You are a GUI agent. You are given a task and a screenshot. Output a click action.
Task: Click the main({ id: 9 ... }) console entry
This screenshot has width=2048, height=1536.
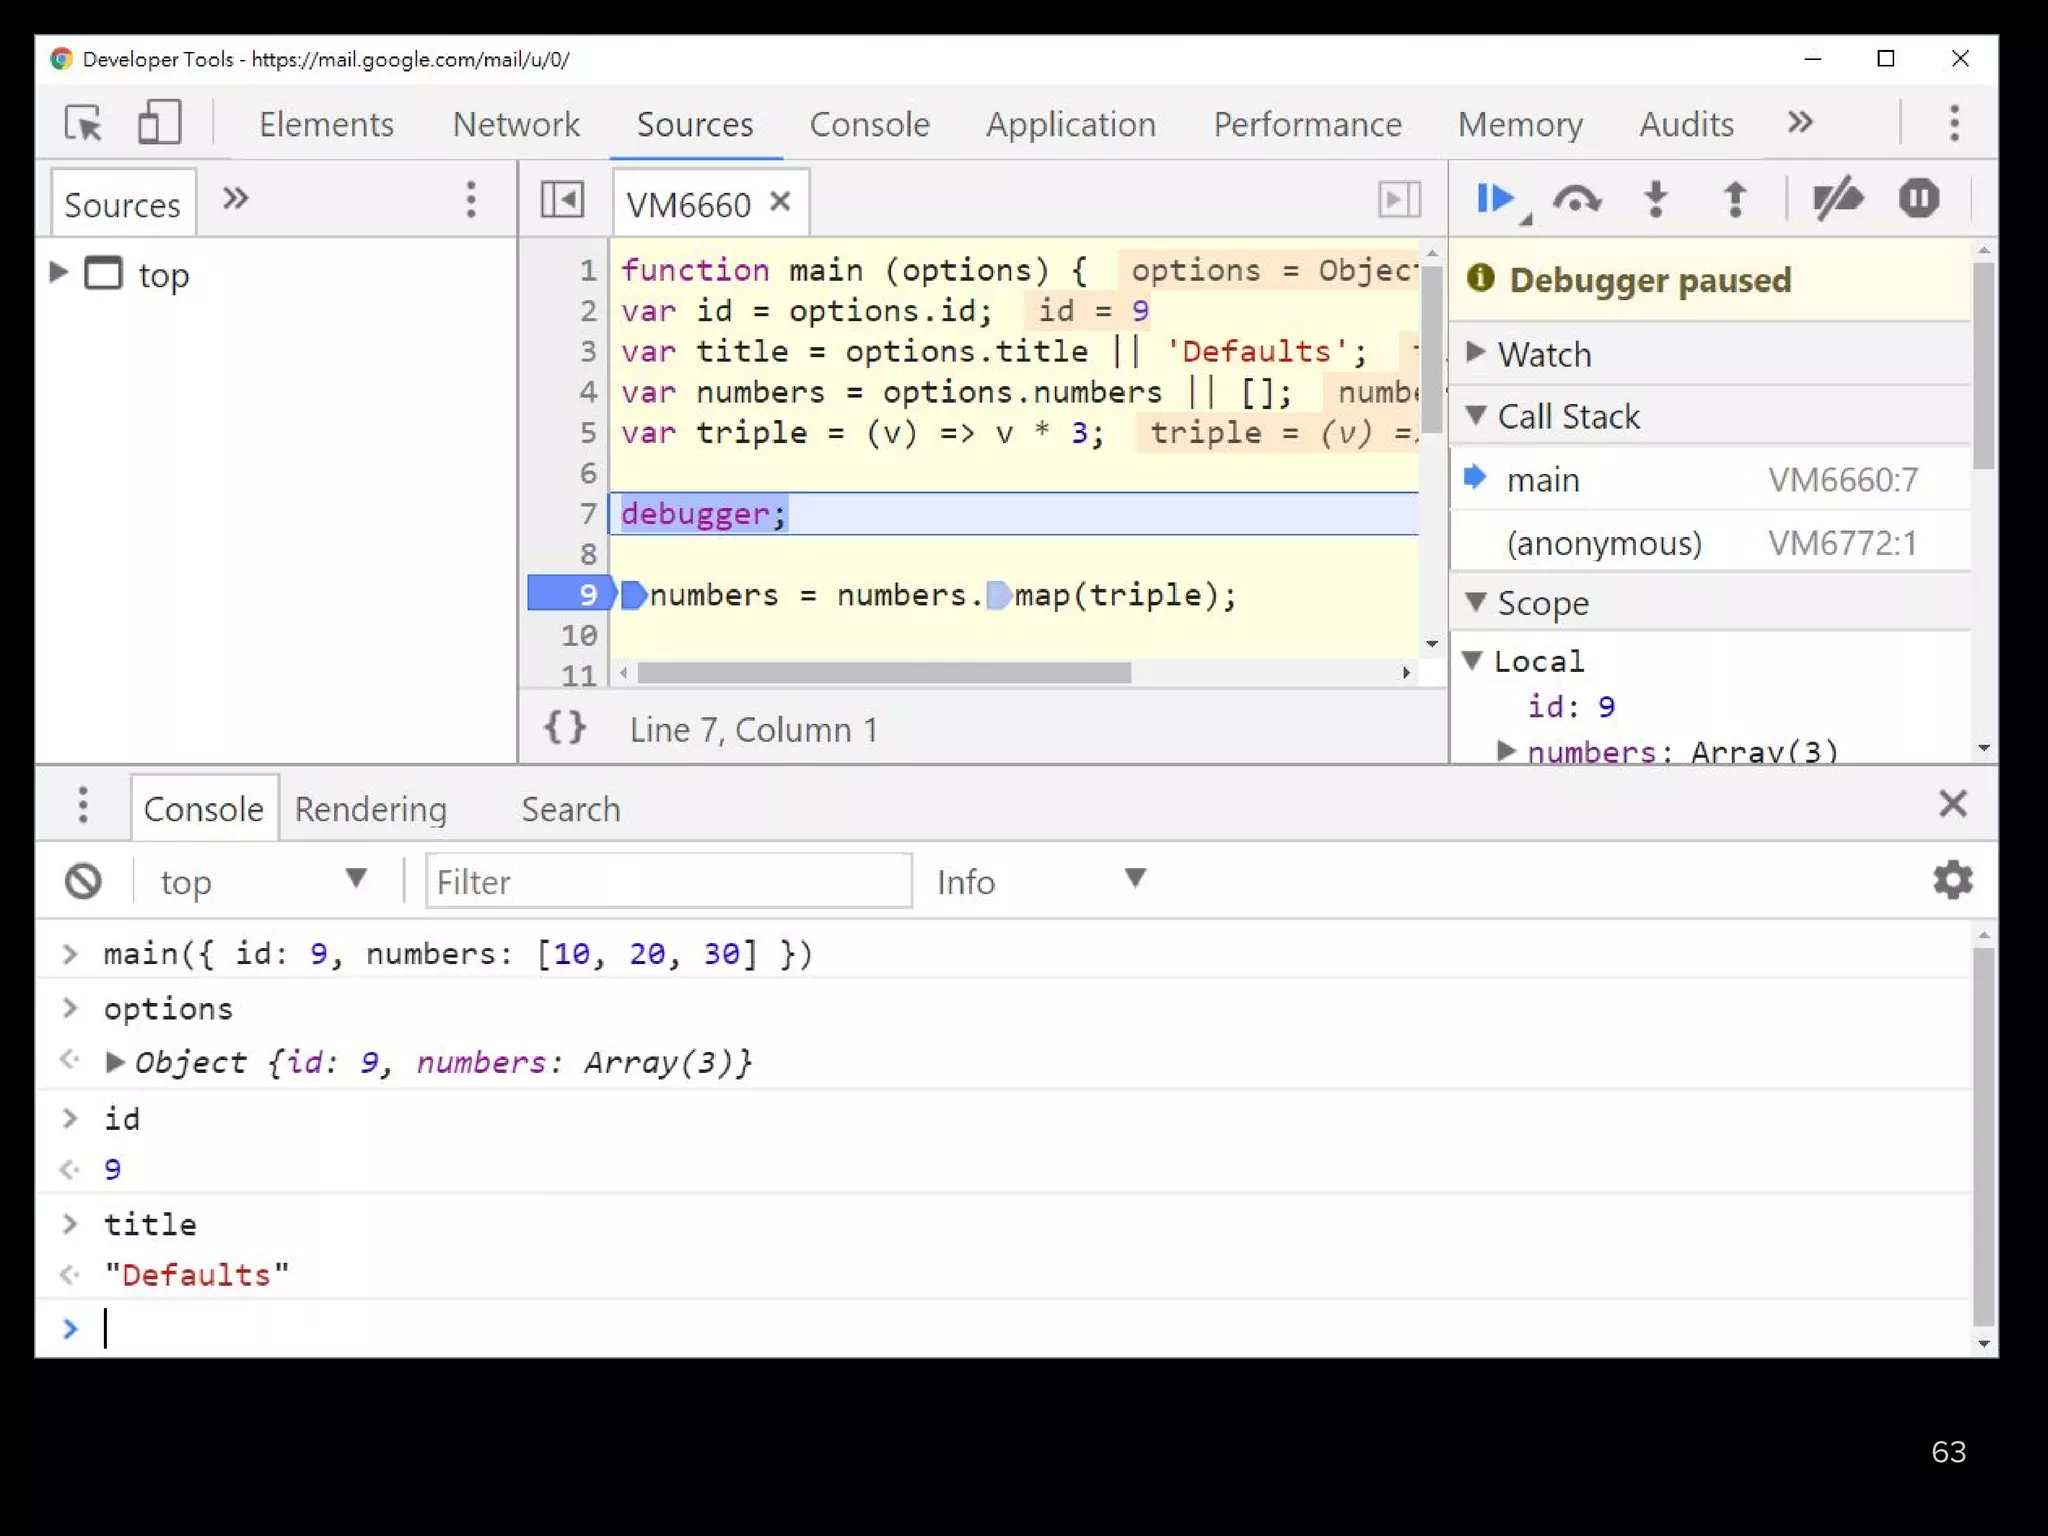tap(458, 953)
